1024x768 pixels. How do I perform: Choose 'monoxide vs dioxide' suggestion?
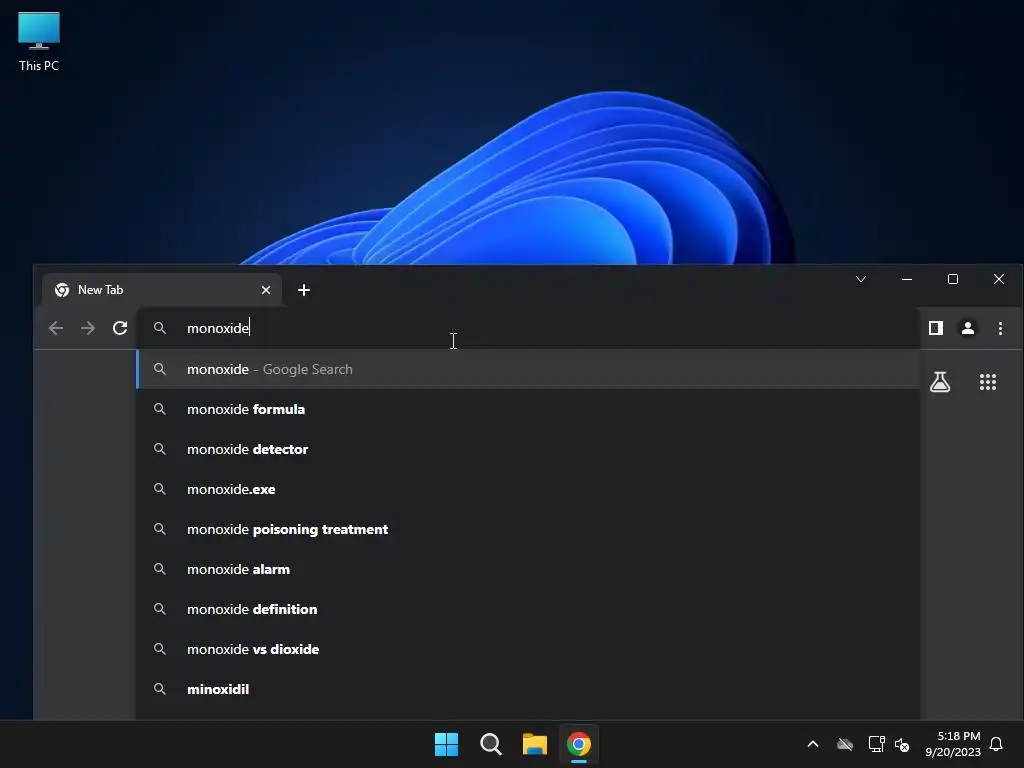click(528, 649)
